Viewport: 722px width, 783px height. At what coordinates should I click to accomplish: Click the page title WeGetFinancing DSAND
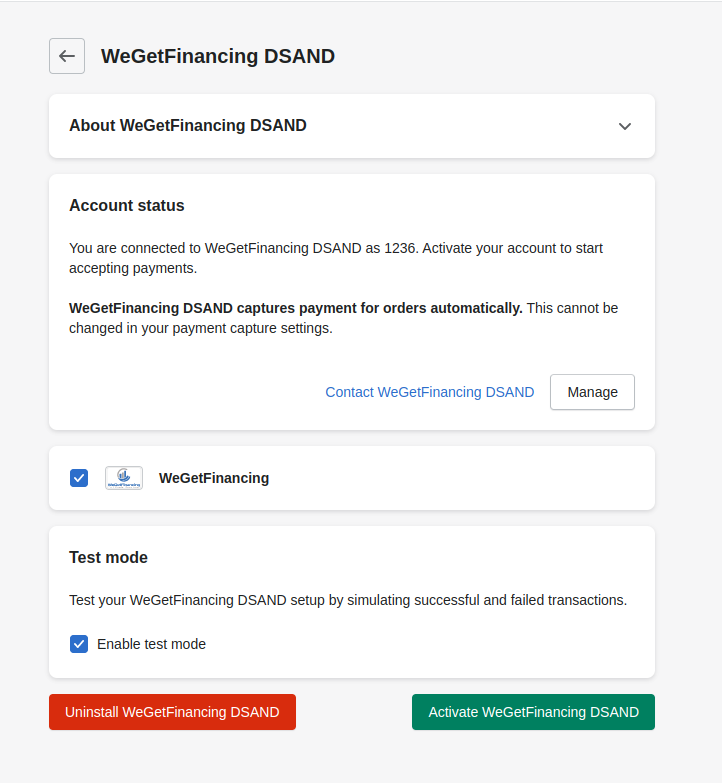218,56
